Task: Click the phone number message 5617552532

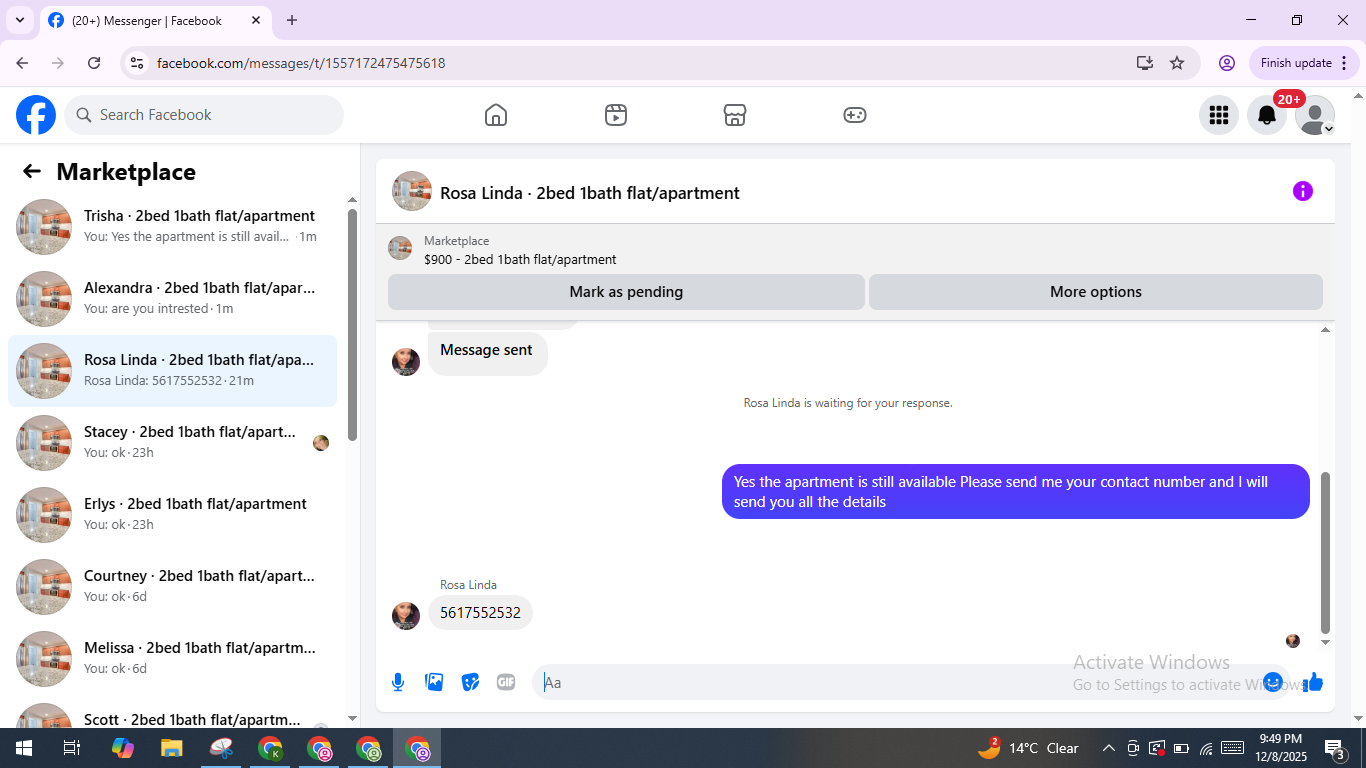Action: tap(480, 613)
